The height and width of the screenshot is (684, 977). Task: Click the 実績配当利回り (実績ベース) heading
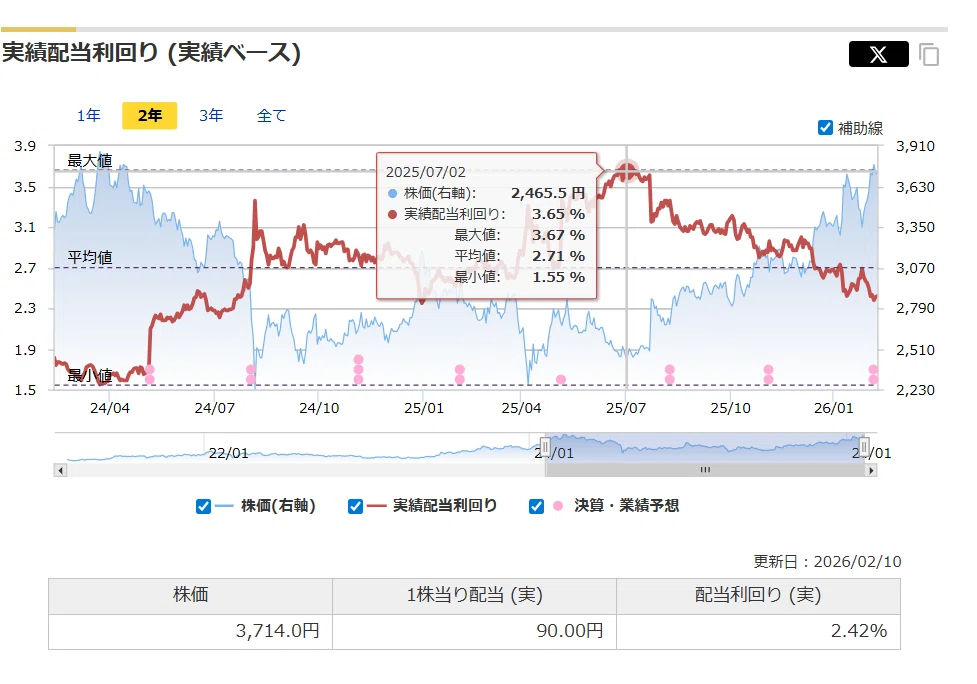pyautogui.click(x=151, y=53)
